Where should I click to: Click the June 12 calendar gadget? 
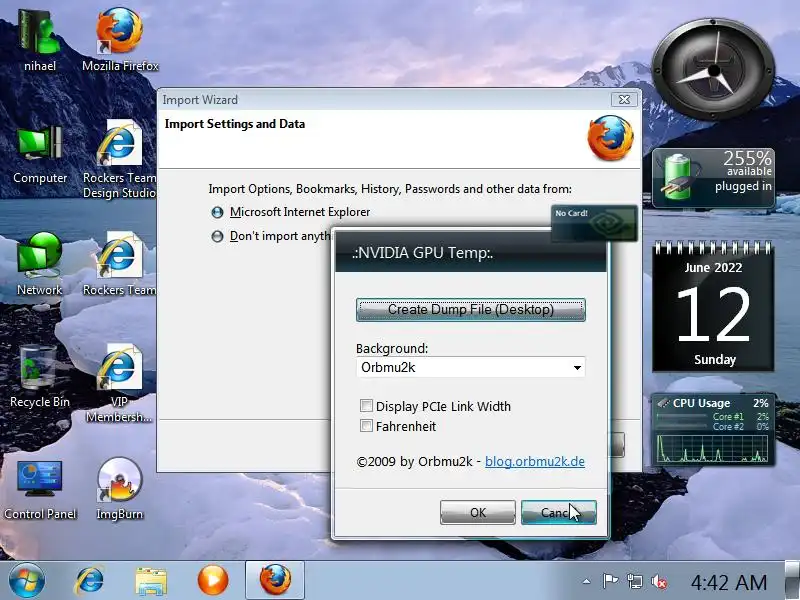[x=714, y=306]
